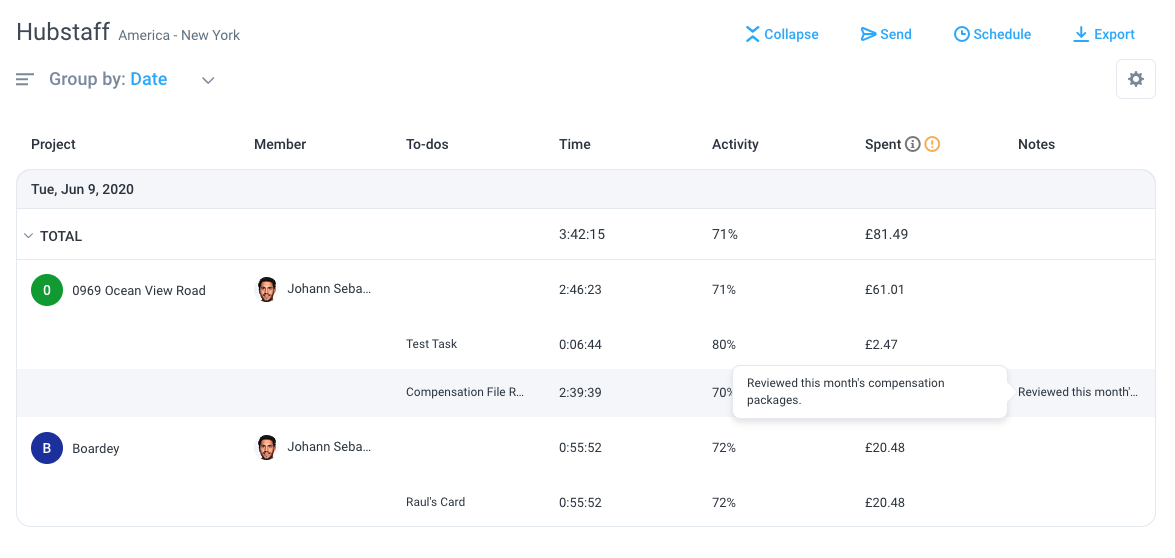Select the Date grouping value

pos(148,79)
